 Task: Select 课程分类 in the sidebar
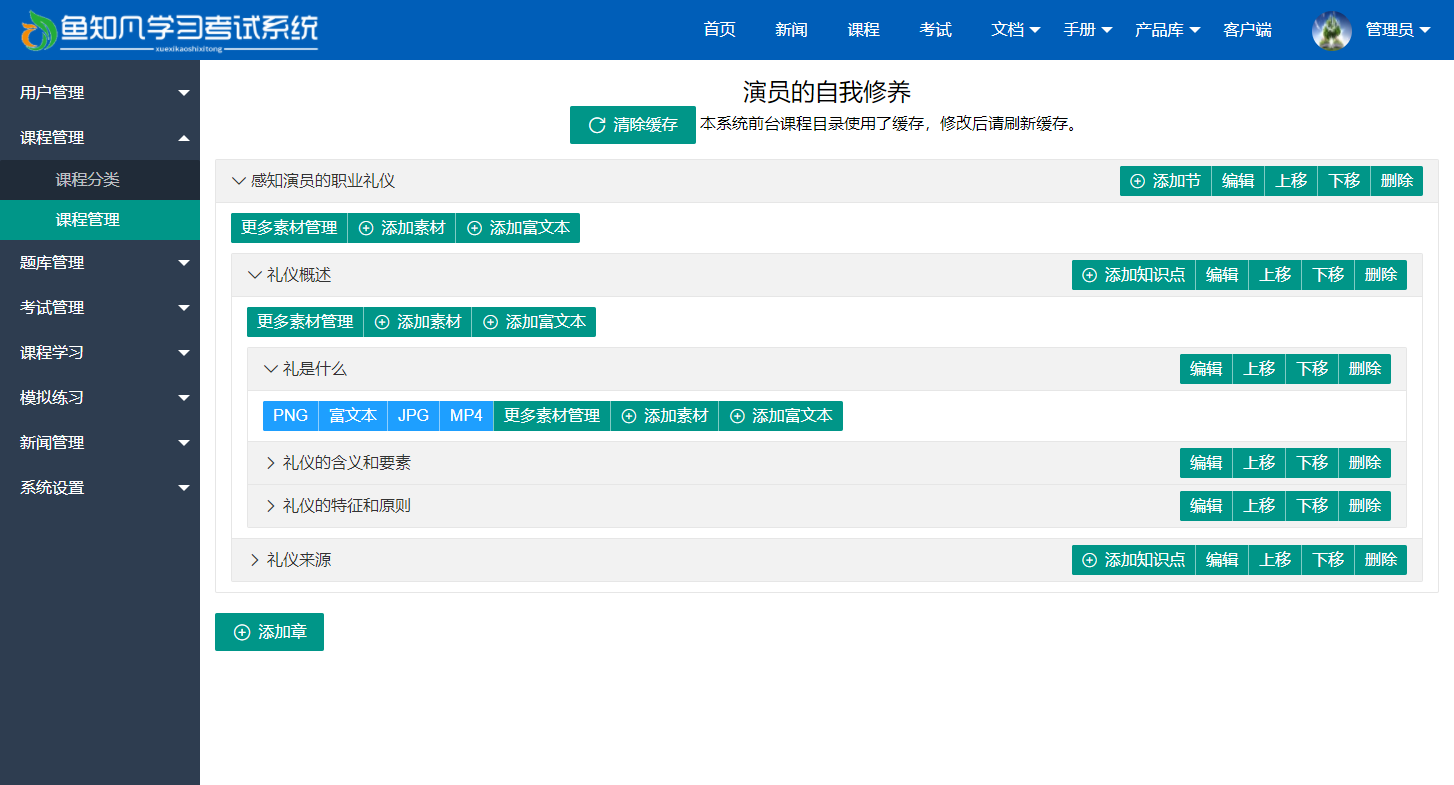tap(100, 180)
